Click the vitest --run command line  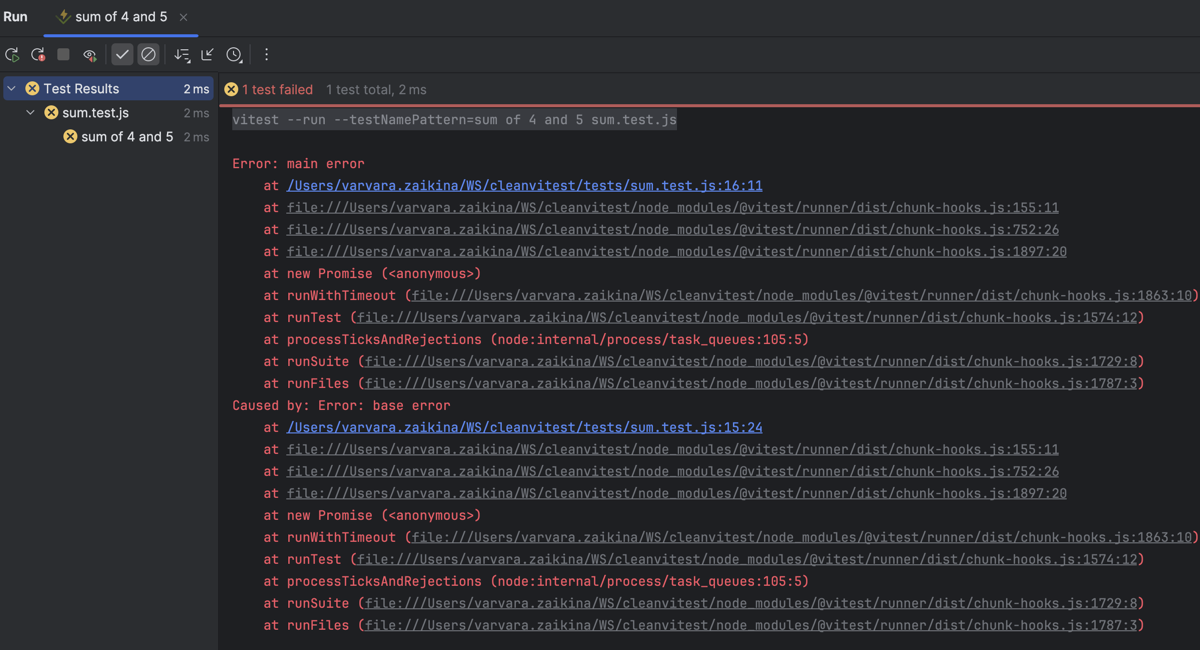click(454, 120)
